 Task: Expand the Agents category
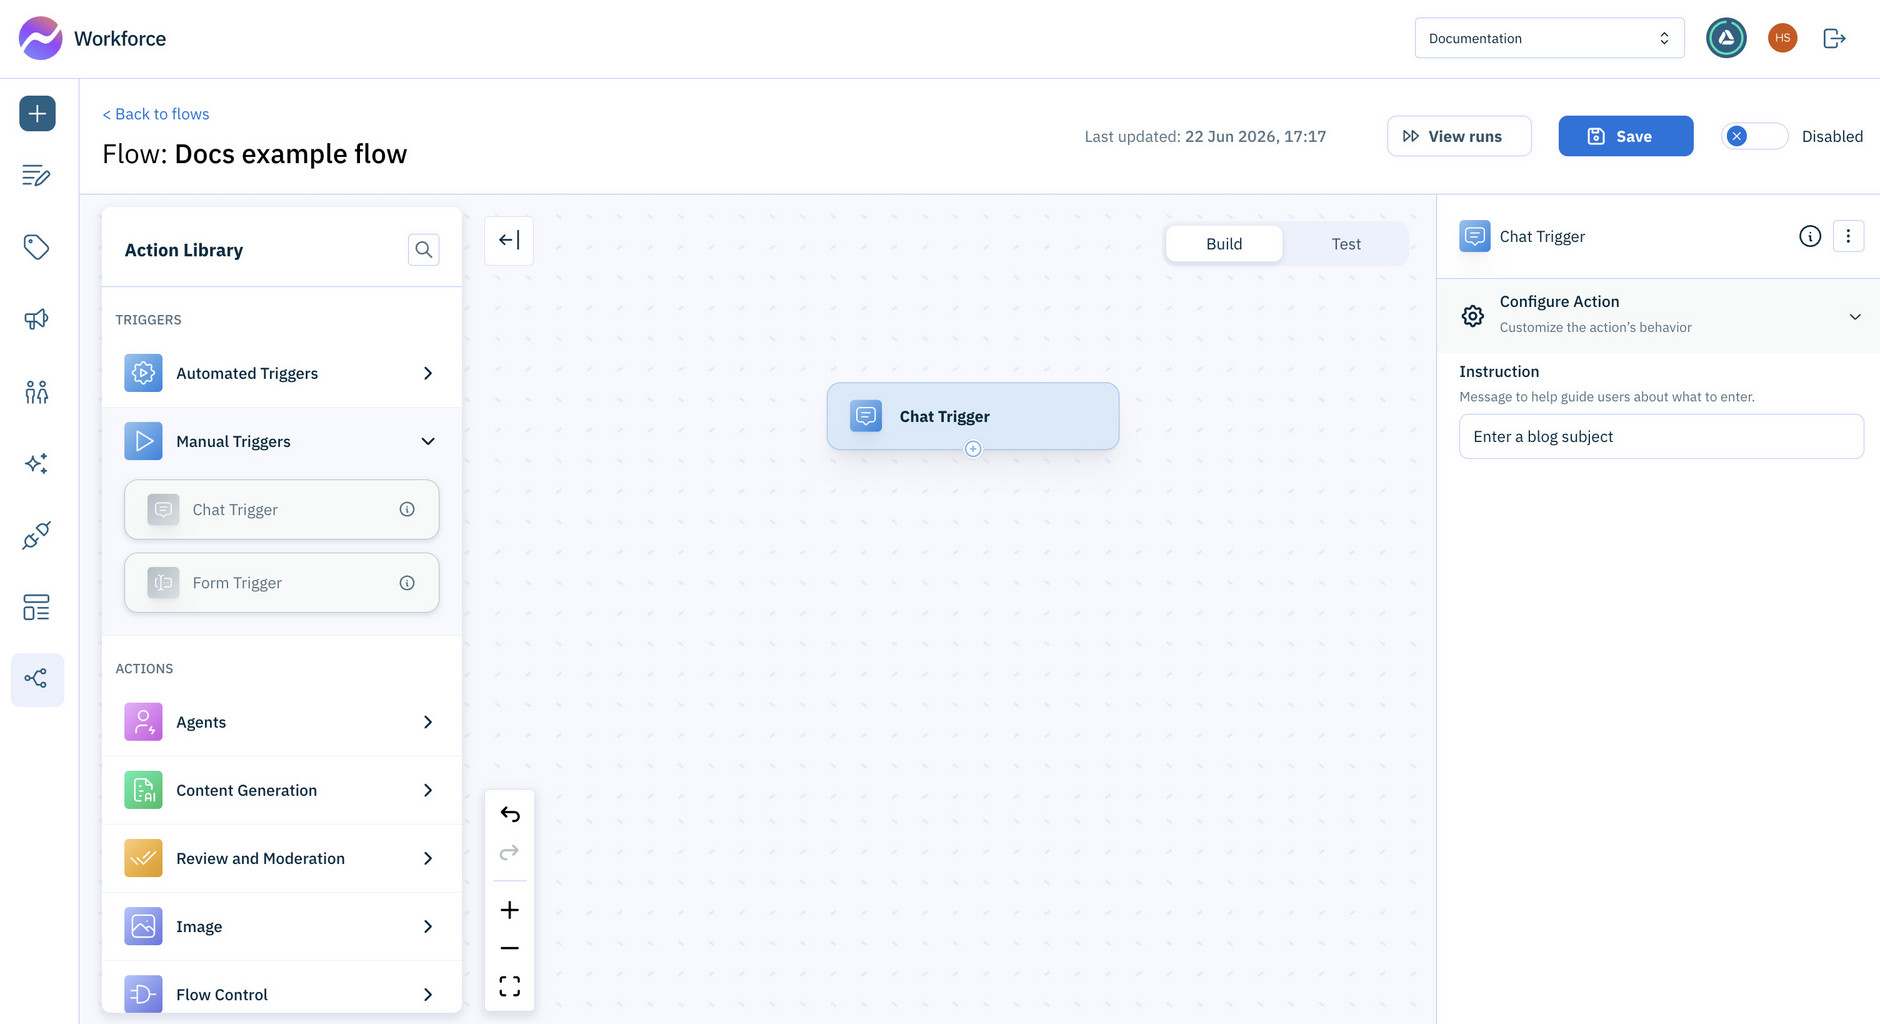(x=282, y=722)
